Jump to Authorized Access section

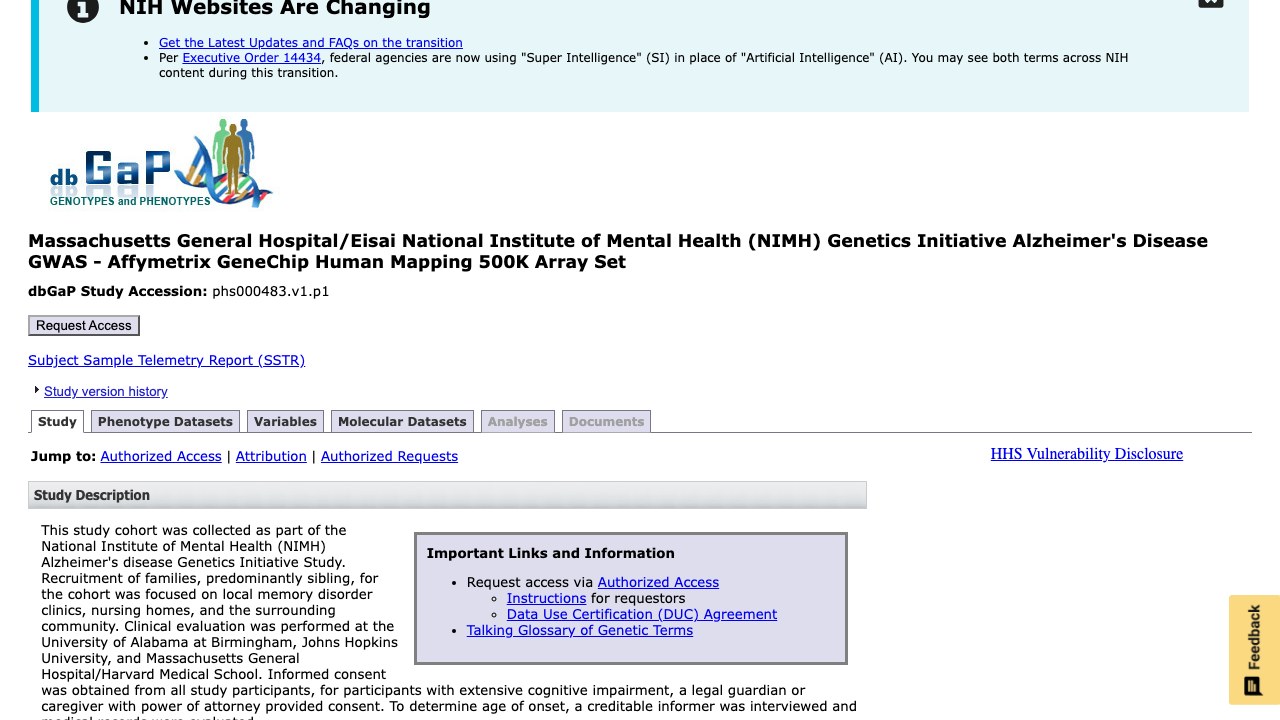point(161,456)
